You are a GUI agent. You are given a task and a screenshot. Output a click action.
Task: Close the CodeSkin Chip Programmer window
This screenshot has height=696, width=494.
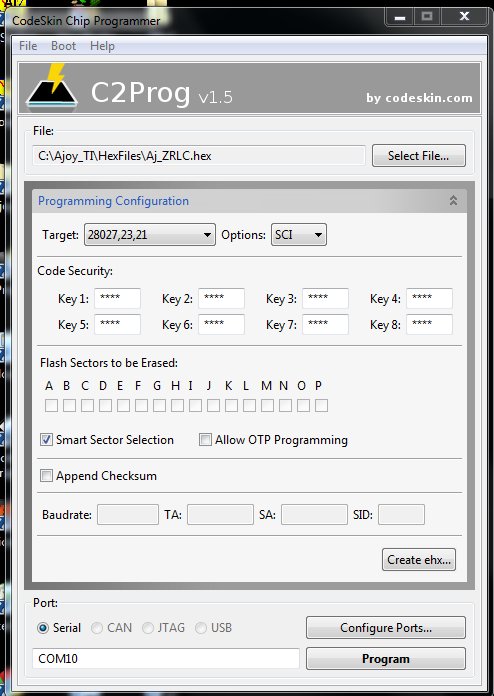[464, 17]
